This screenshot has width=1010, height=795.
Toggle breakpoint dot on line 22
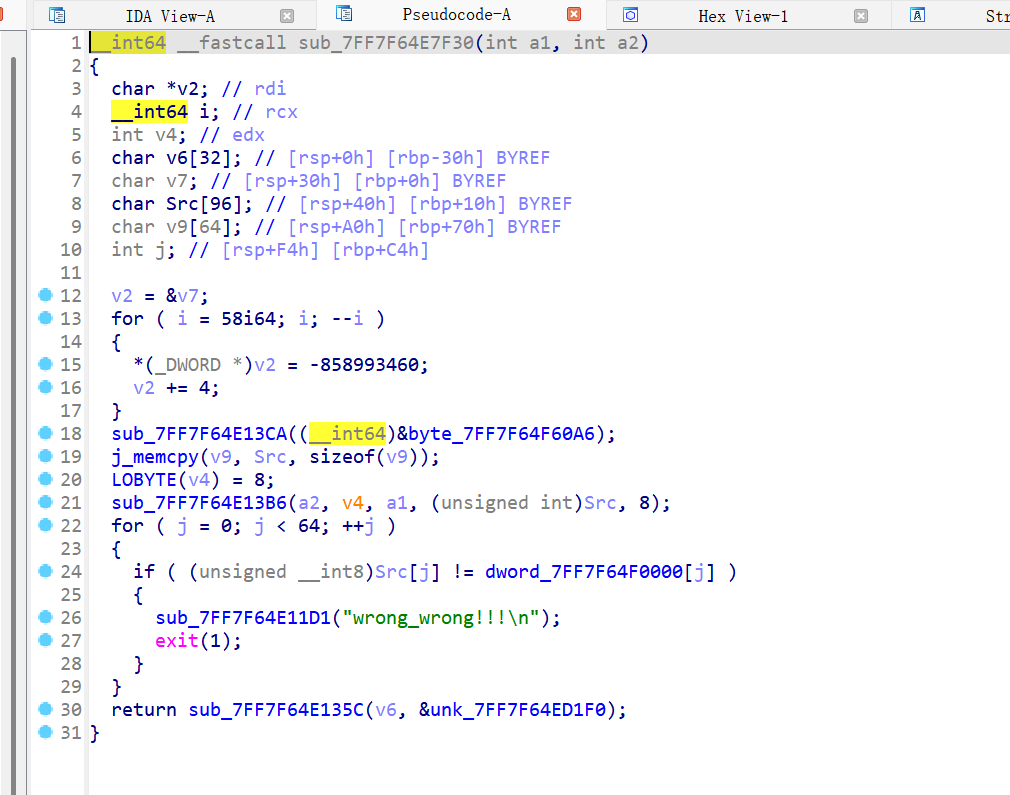pyautogui.click(x=45, y=525)
